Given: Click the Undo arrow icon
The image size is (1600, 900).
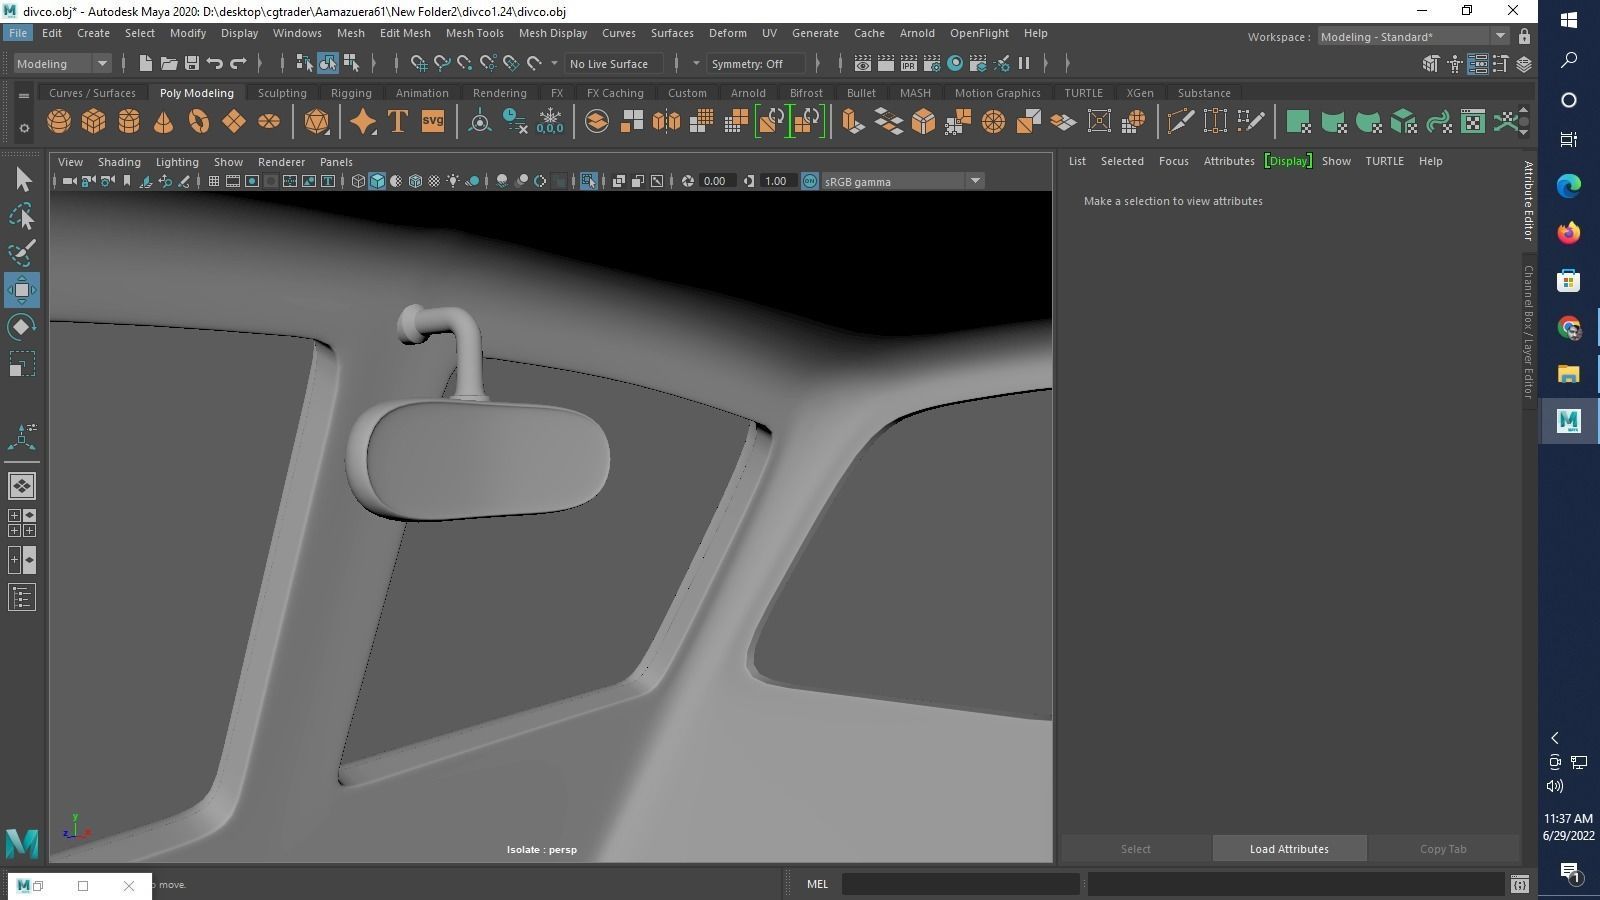Looking at the screenshot, I should tap(215, 63).
